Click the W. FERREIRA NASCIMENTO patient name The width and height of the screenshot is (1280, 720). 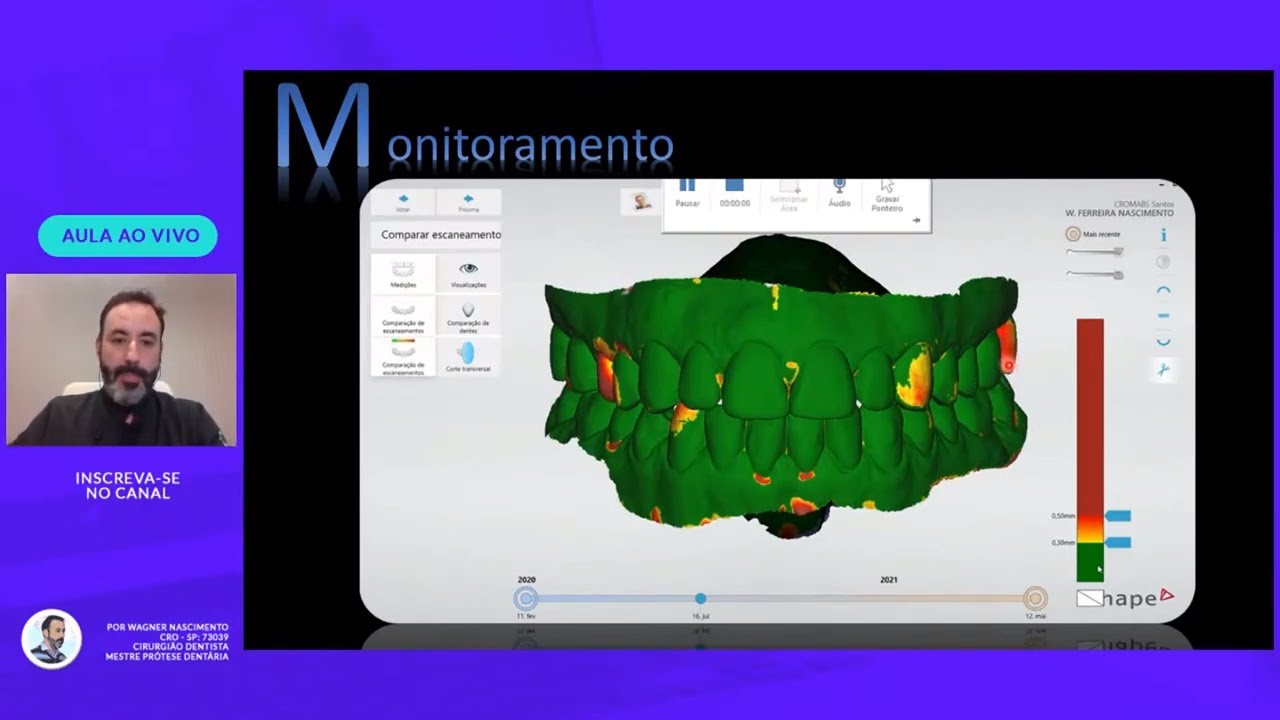point(1120,213)
